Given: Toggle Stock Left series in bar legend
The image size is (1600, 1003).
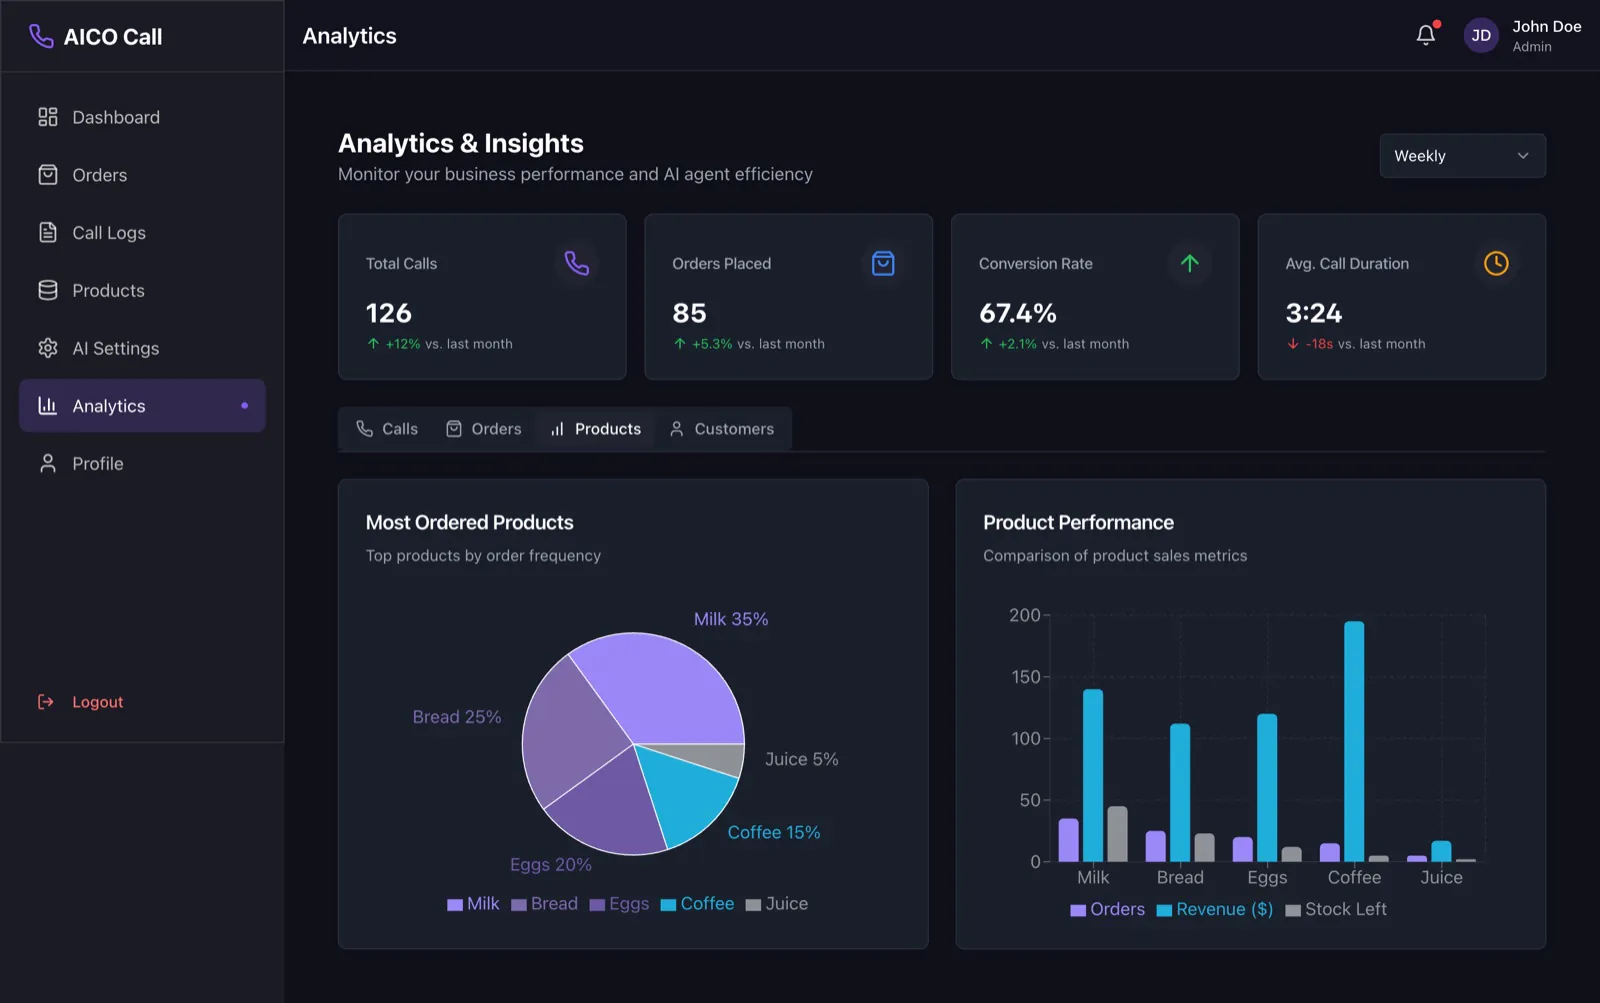Looking at the screenshot, I should [x=1336, y=909].
